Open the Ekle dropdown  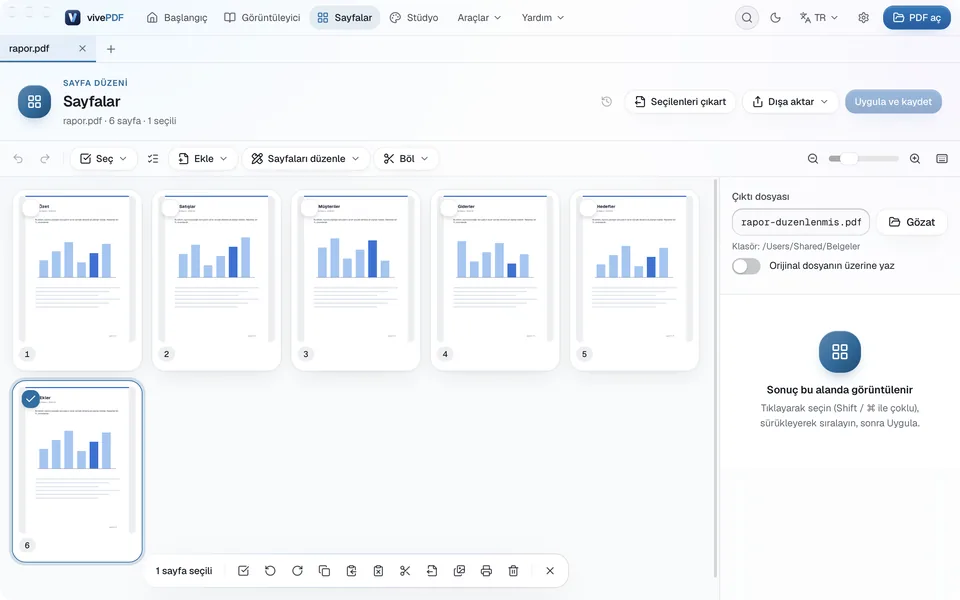(203, 159)
